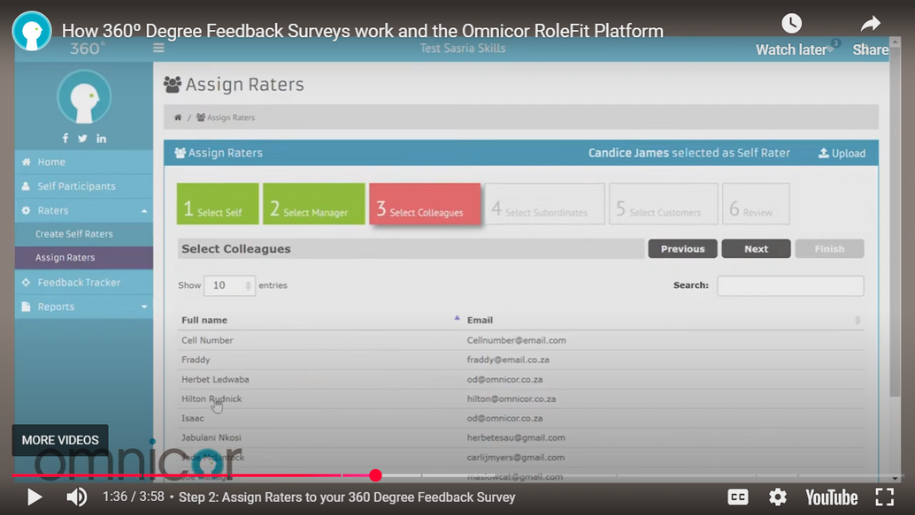The image size is (915, 515).
Task: Click the Search input field
Action: (x=790, y=286)
